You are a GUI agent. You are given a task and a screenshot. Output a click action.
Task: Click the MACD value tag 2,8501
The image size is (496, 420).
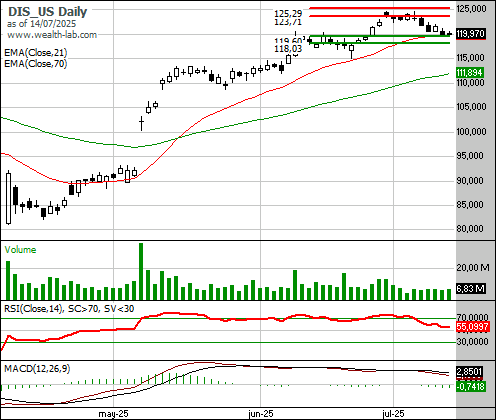pos(469,372)
